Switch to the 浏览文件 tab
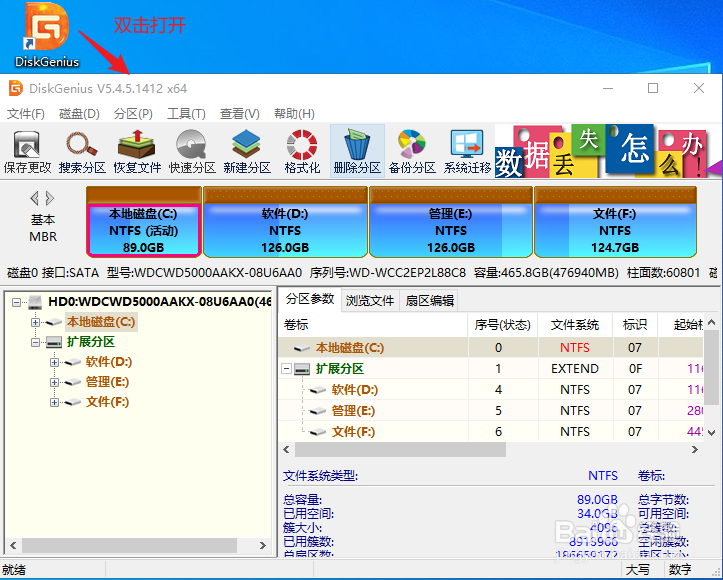The width and height of the screenshot is (723, 580). [370, 301]
